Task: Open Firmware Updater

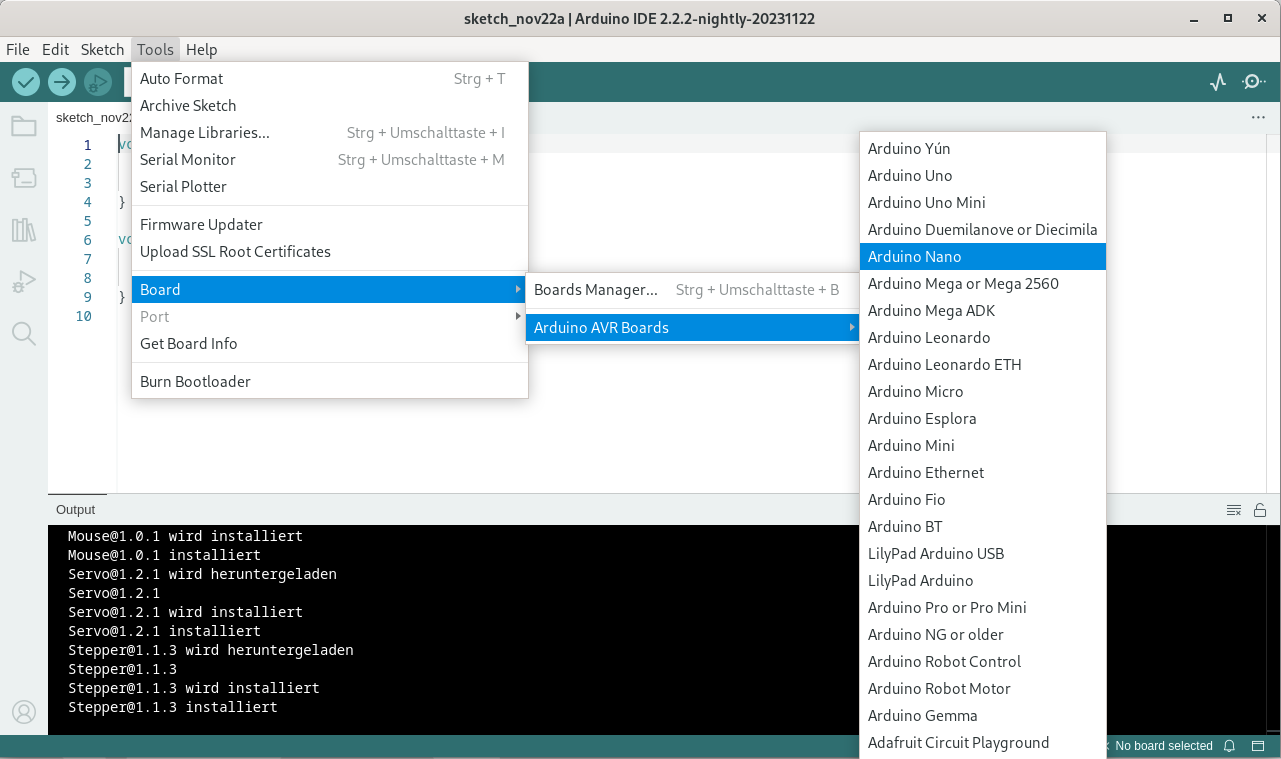Action: 330,224
